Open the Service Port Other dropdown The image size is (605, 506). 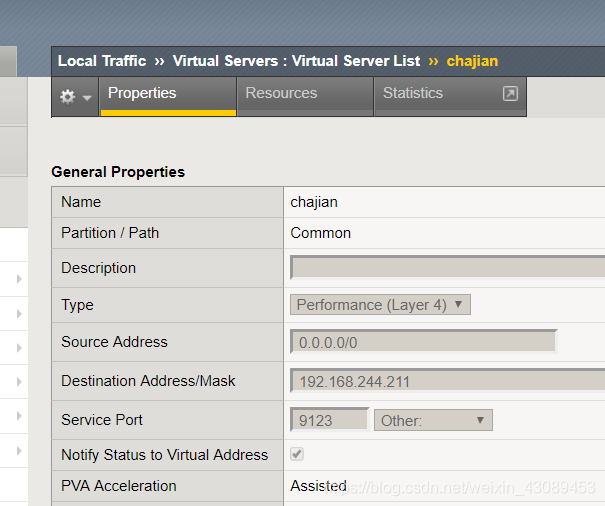pyautogui.click(x=433, y=420)
